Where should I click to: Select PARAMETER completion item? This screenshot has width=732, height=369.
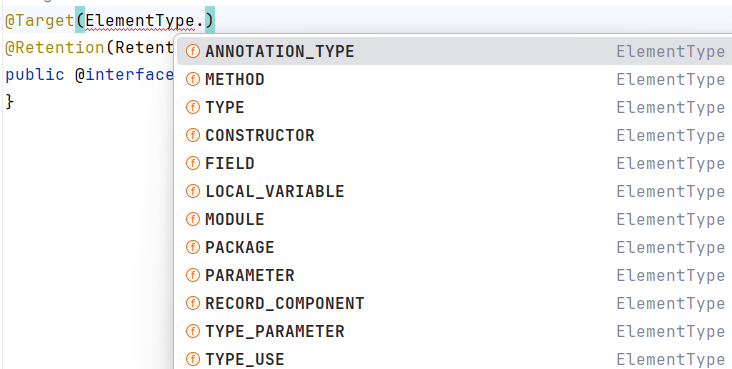[x=454, y=276]
